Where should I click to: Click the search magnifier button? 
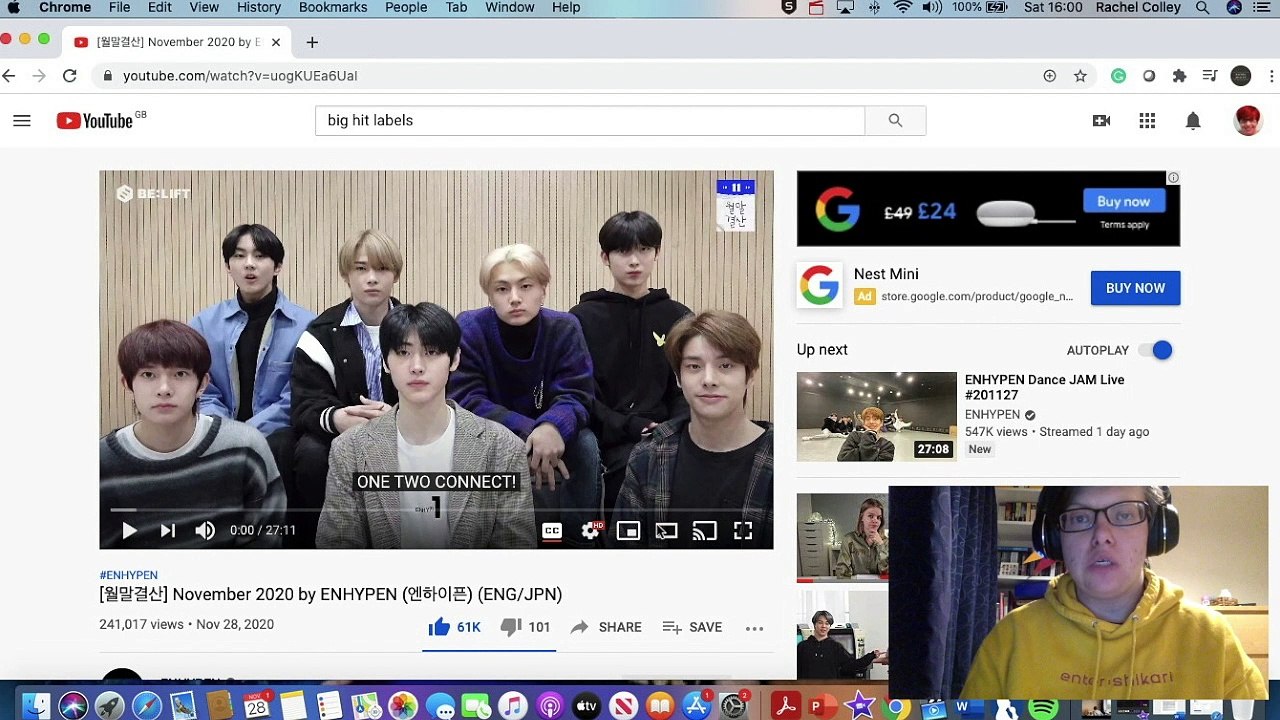pyautogui.click(x=895, y=120)
